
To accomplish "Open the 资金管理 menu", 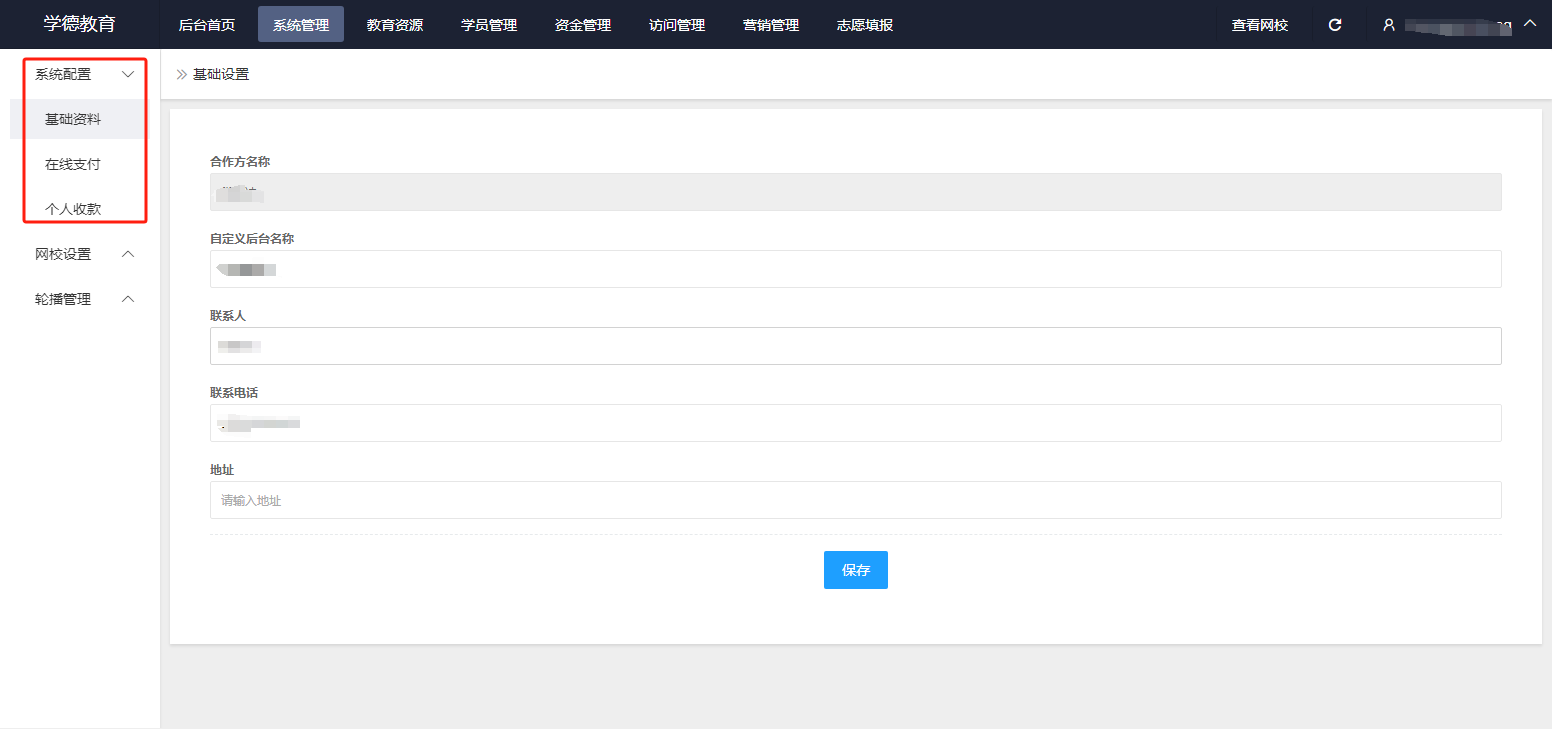I will [583, 25].
